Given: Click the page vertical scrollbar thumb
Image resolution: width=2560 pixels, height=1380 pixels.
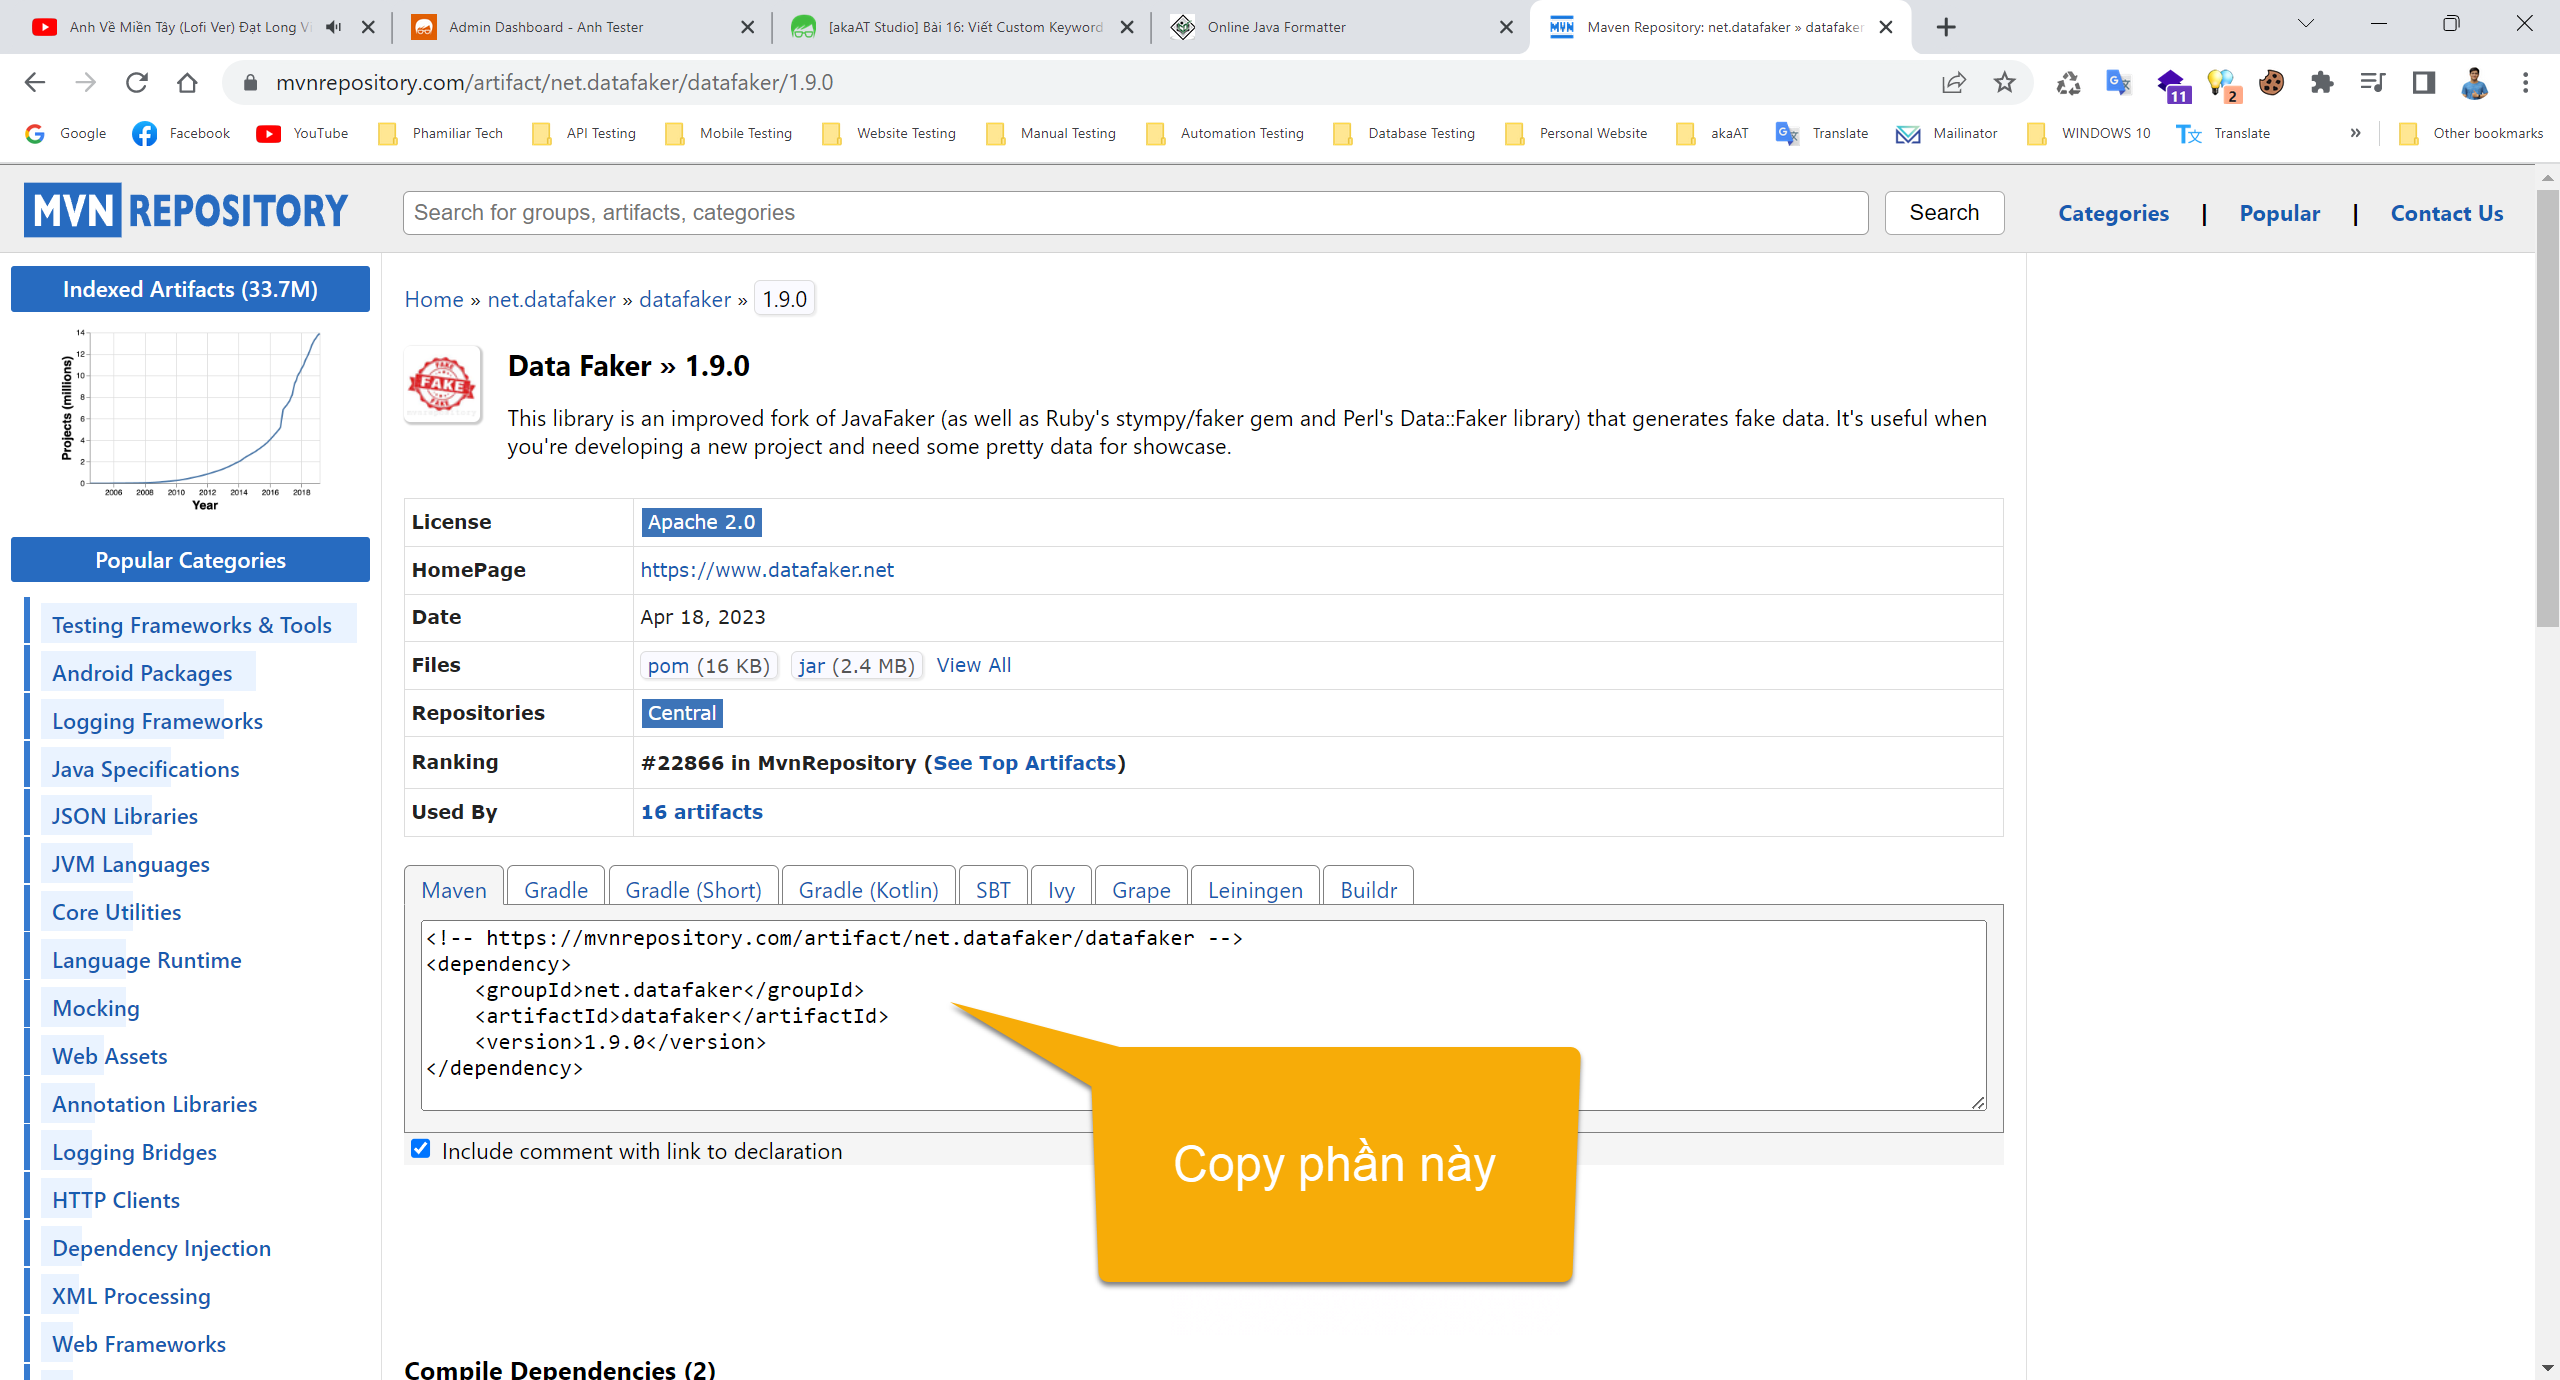Looking at the screenshot, I should tap(2547, 410).
